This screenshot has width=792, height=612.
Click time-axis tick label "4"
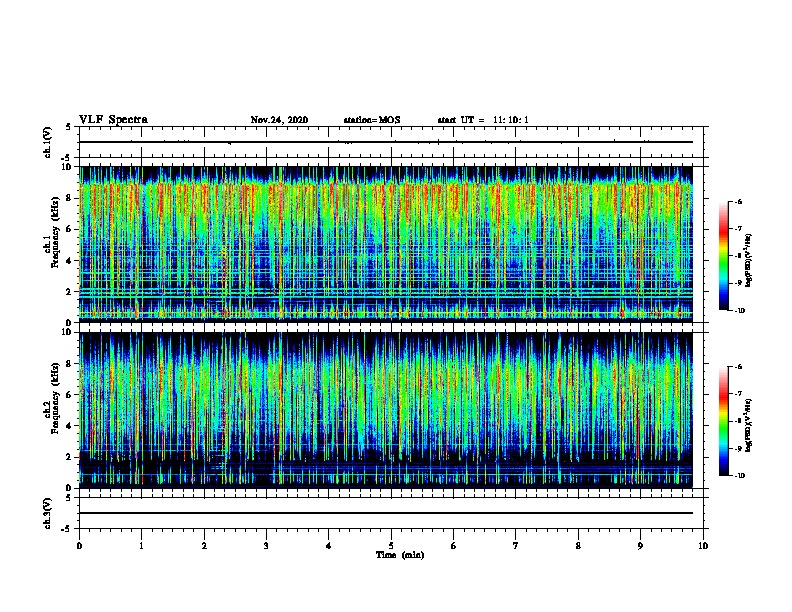329,545
